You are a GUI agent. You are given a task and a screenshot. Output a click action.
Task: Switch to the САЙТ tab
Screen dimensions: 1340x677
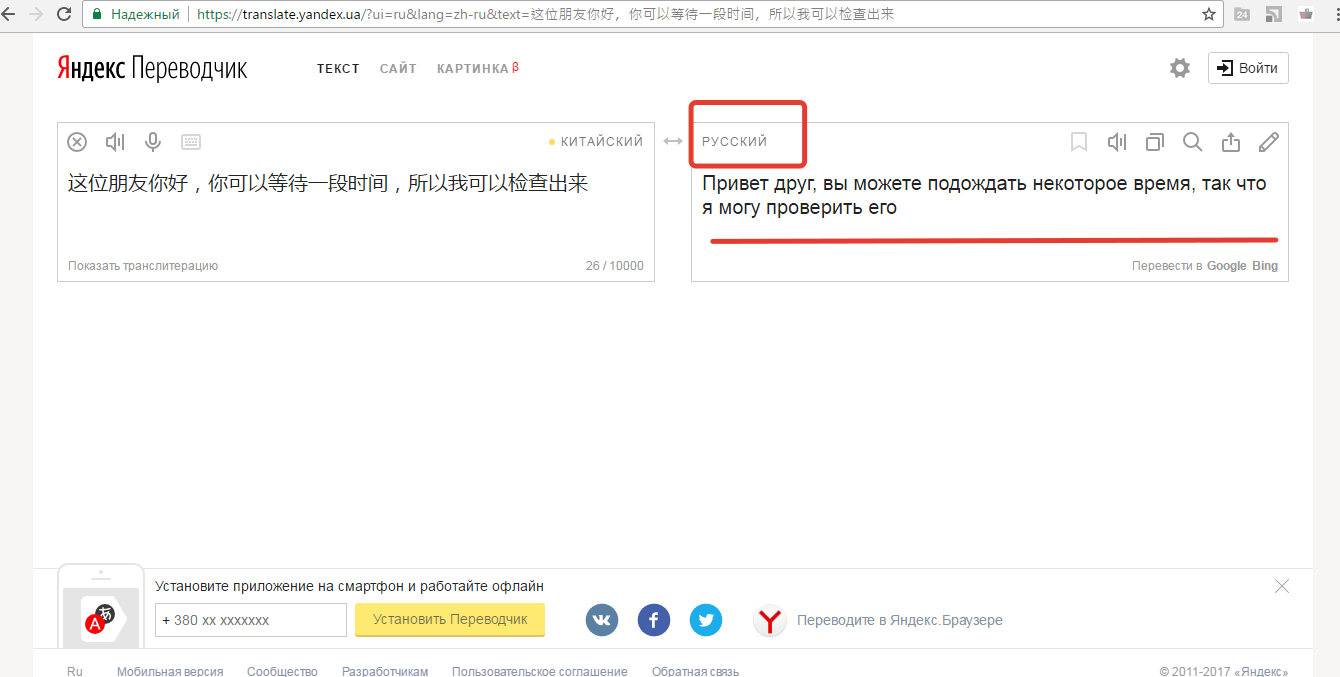398,68
